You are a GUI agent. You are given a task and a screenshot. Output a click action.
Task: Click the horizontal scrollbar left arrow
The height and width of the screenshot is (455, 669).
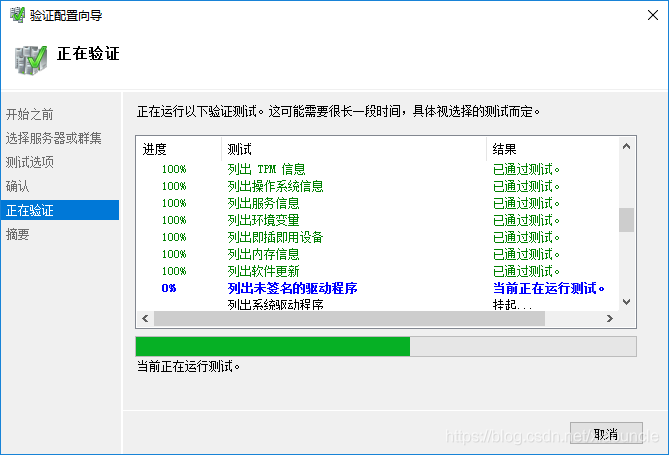145,318
